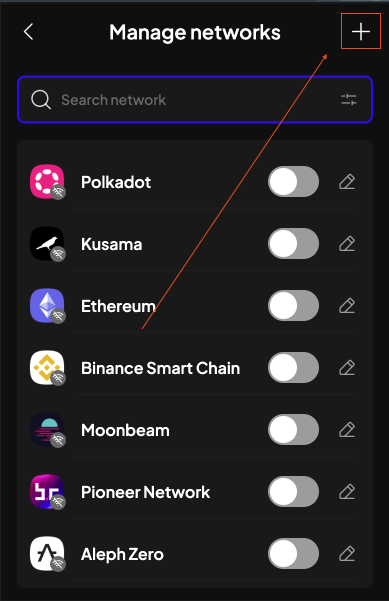Viewport: 389px width, 601px height.
Task: Turn on the Kusama network
Action: click(293, 244)
